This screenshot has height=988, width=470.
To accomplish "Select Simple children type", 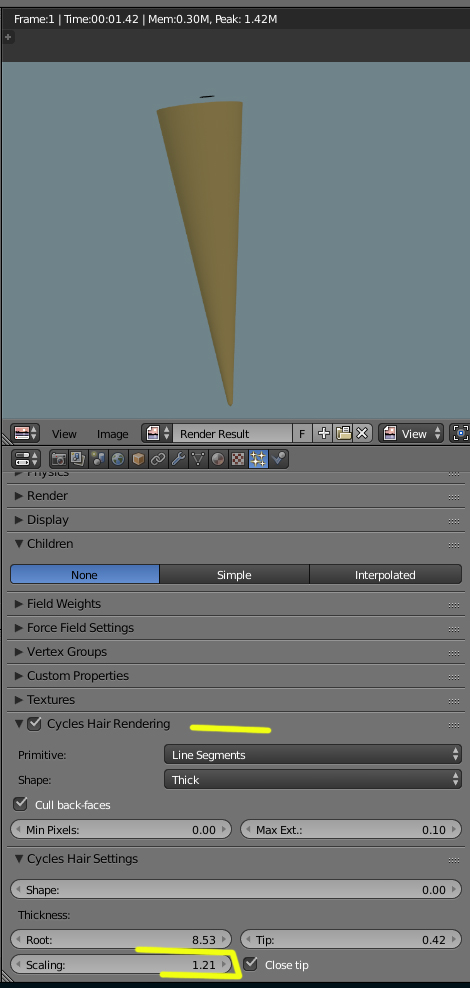I will [234, 575].
